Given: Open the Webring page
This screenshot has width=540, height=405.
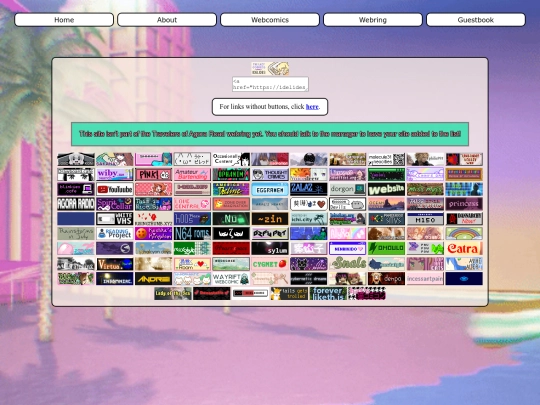Looking at the screenshot, I should coord(373,20).
